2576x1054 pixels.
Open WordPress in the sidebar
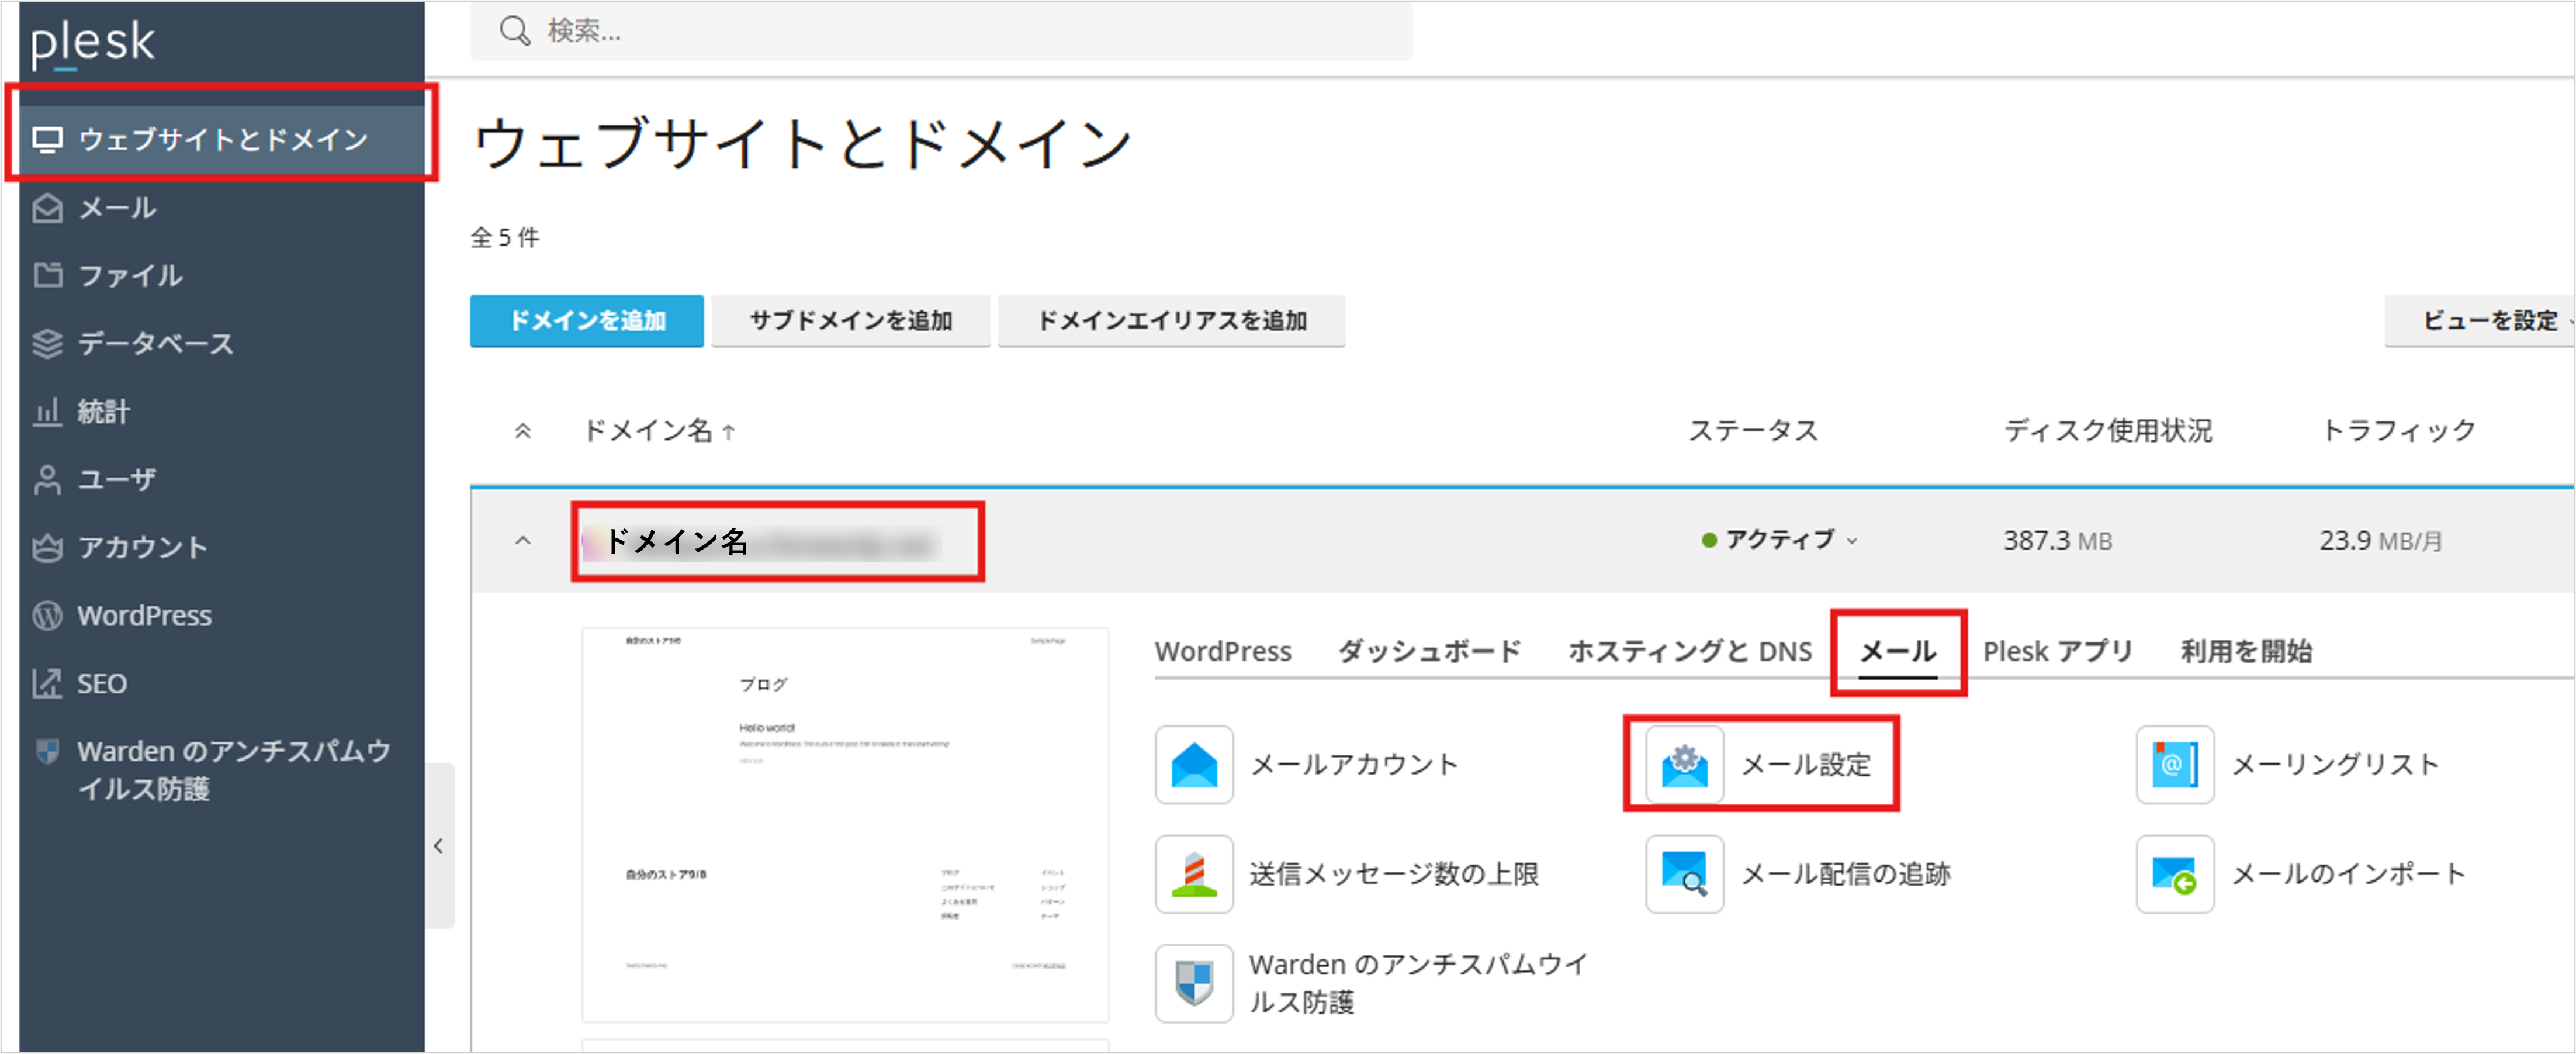(x=144, y=615)
